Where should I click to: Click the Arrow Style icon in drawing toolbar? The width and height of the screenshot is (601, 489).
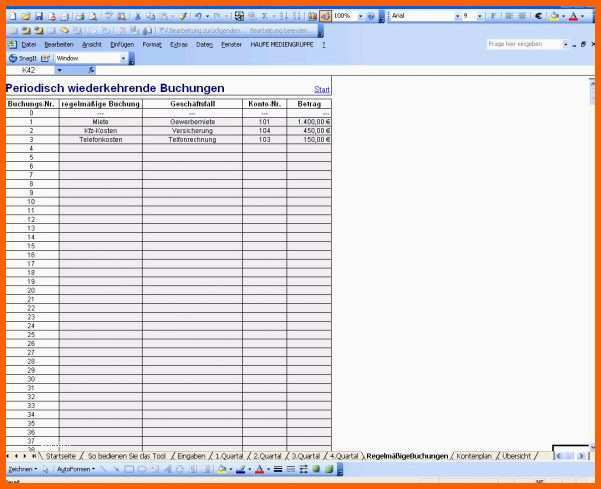click(304, 469)
